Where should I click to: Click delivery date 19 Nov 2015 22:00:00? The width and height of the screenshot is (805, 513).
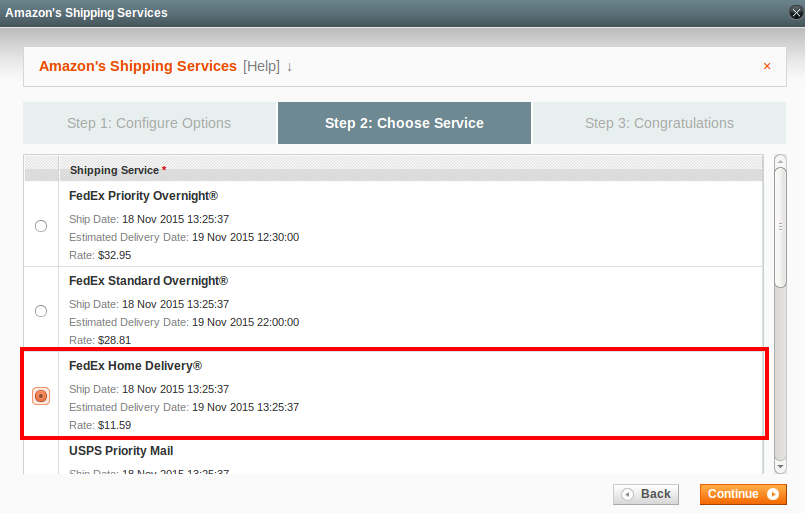245,322
